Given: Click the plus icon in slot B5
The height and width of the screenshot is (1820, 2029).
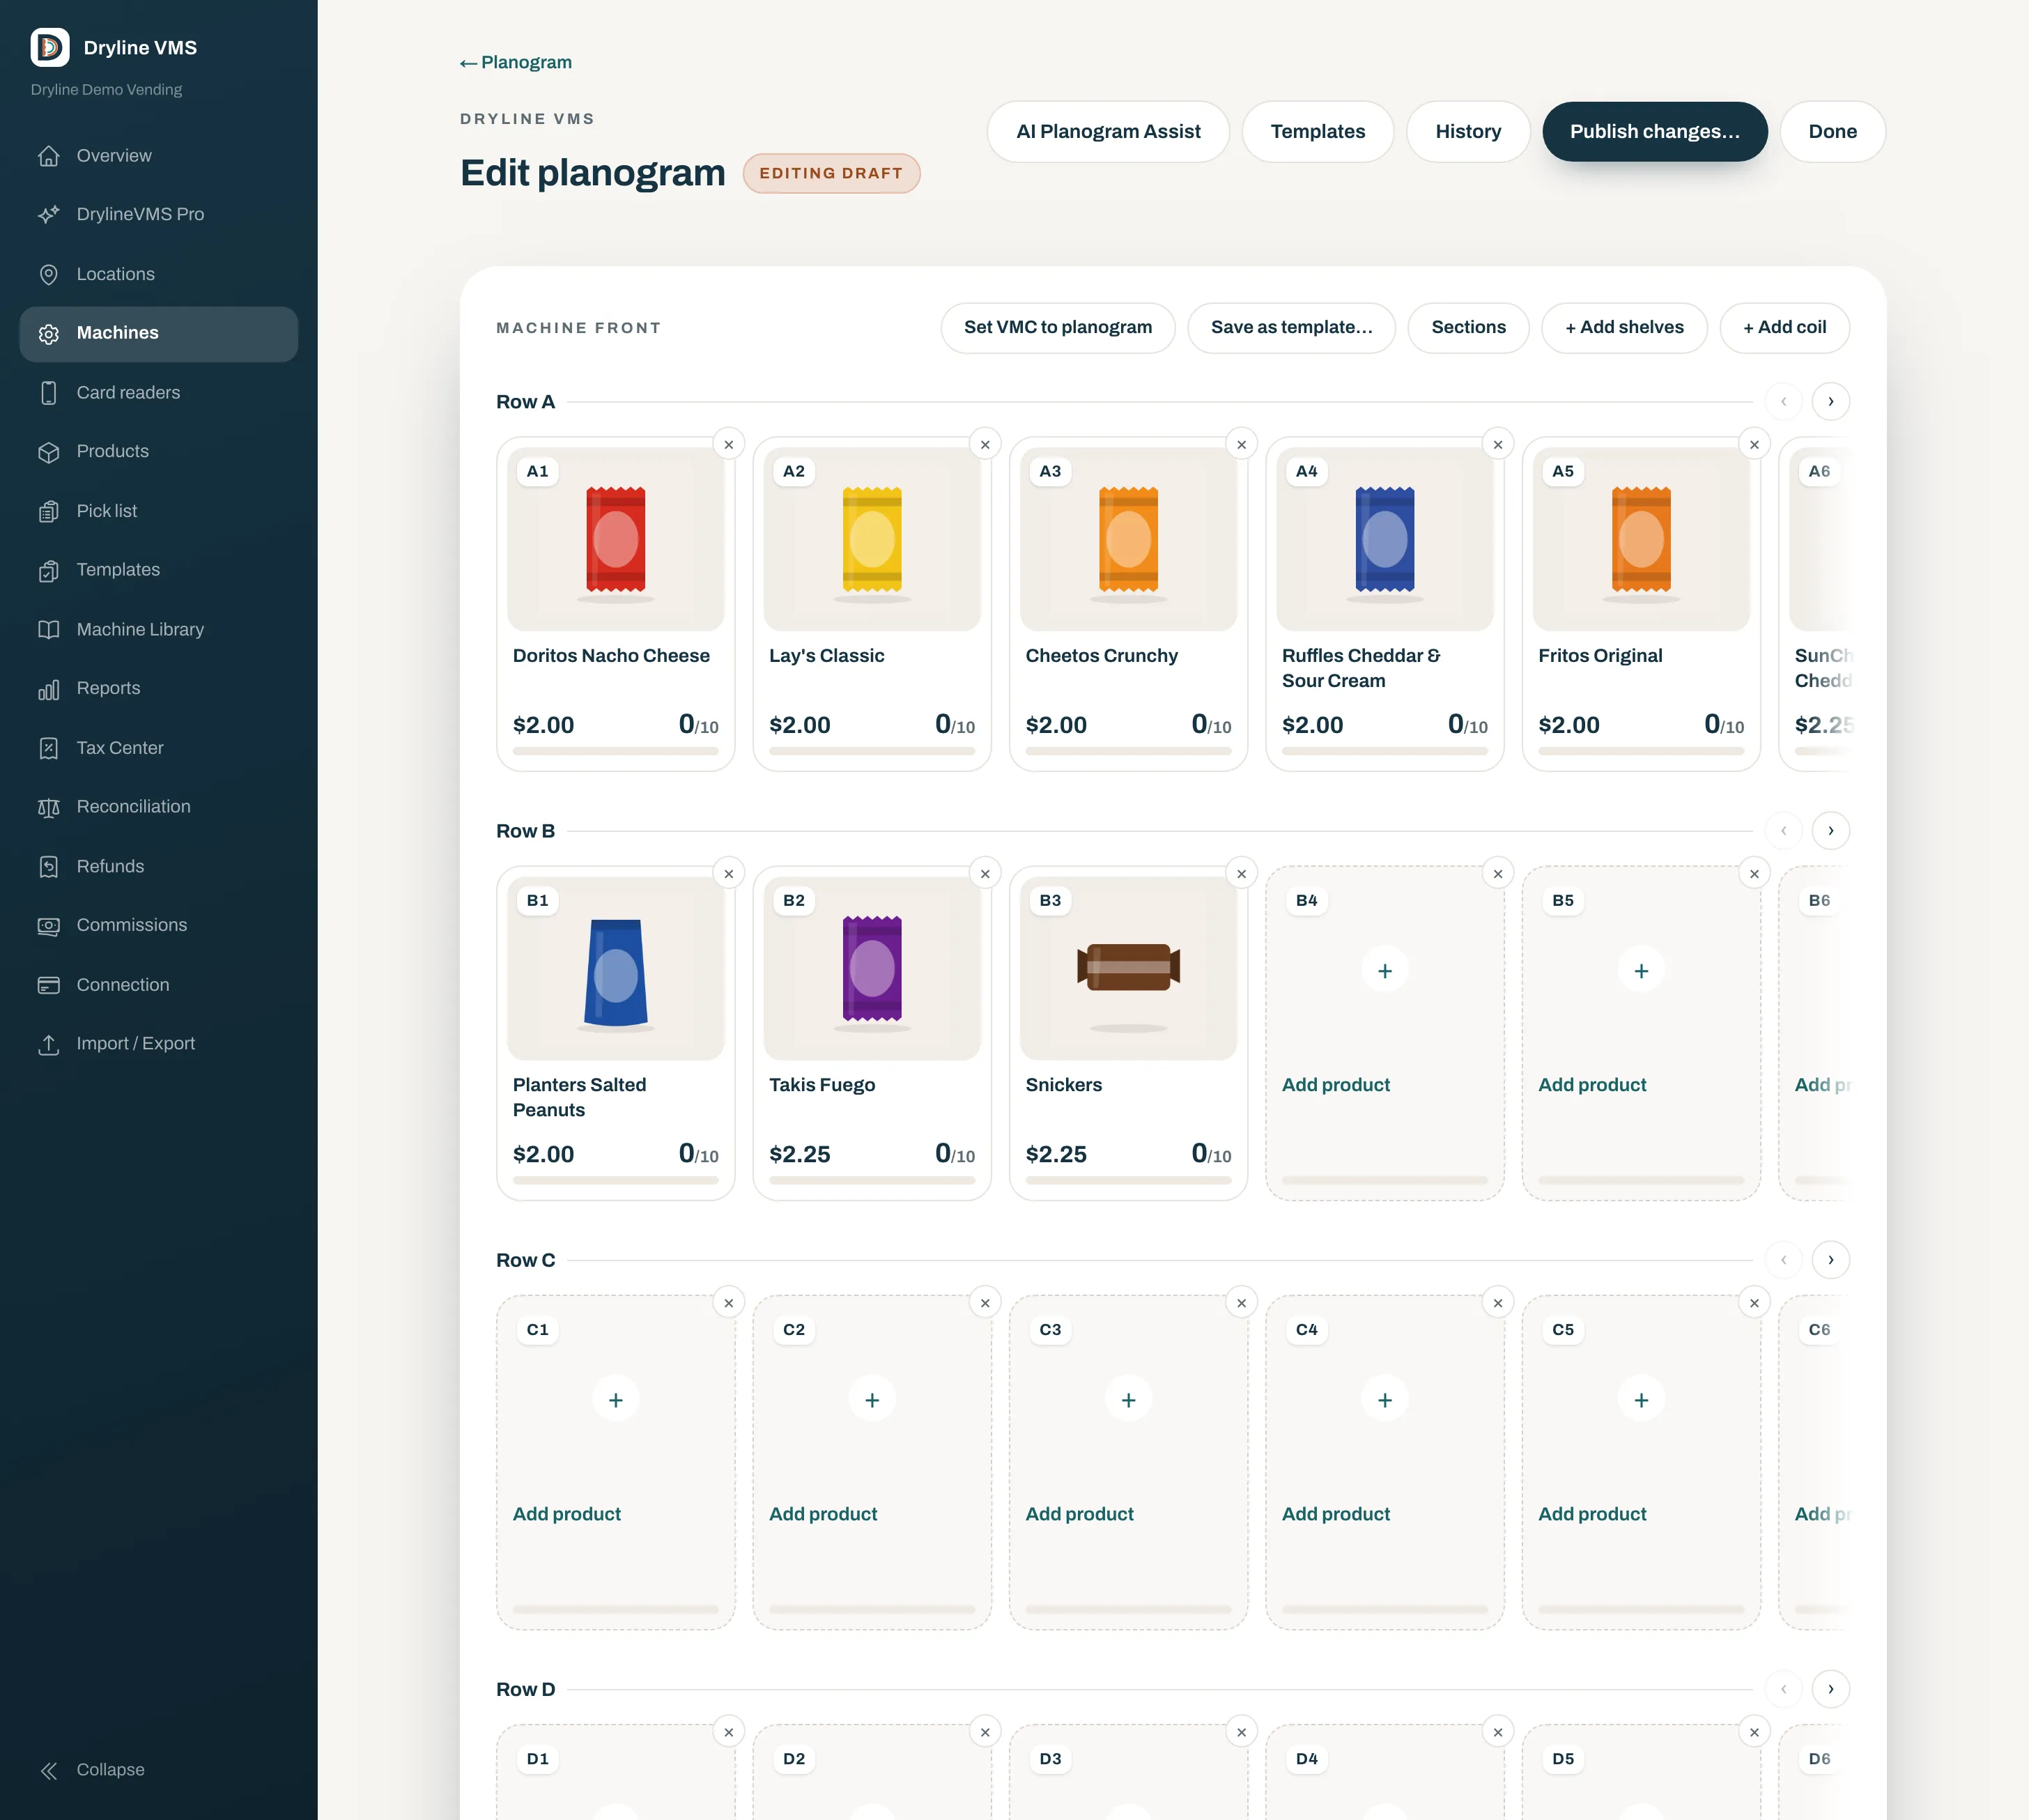Looking at the screenshot, I should pos(1641,970).
